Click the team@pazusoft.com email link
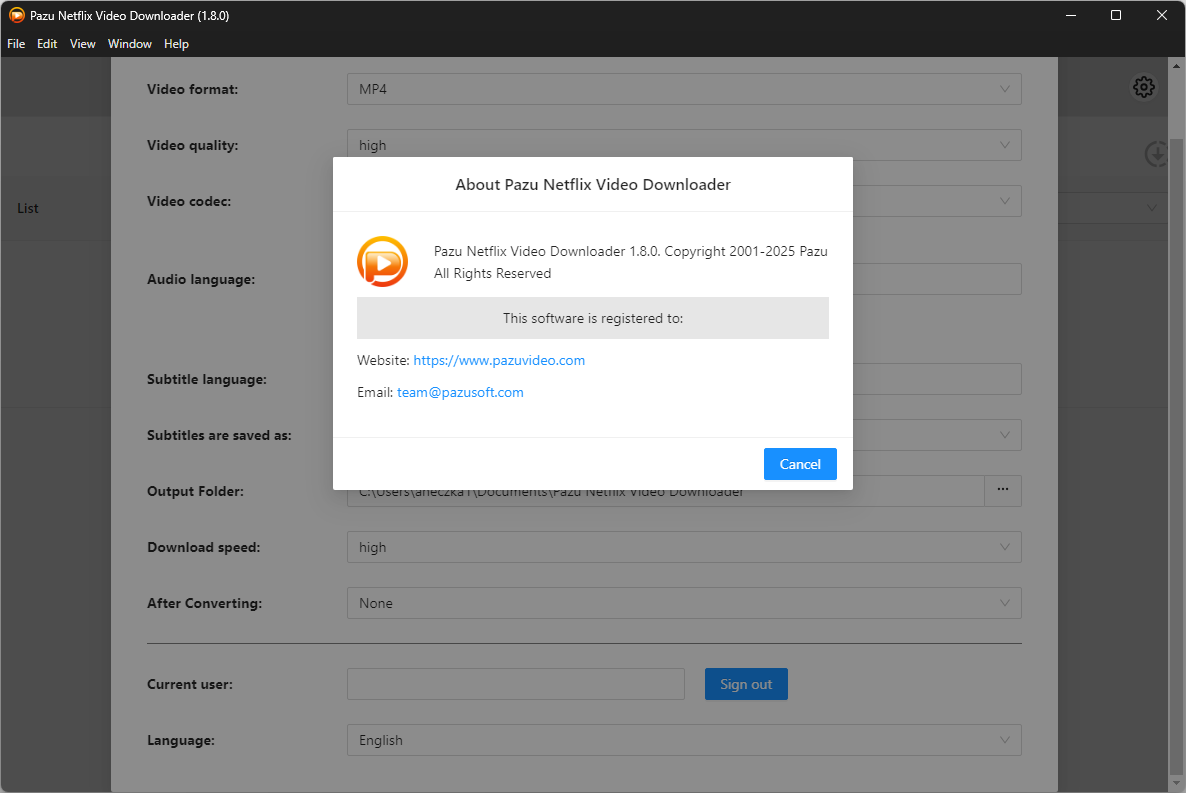This screenshot has height=793, width=1186. 460,392
